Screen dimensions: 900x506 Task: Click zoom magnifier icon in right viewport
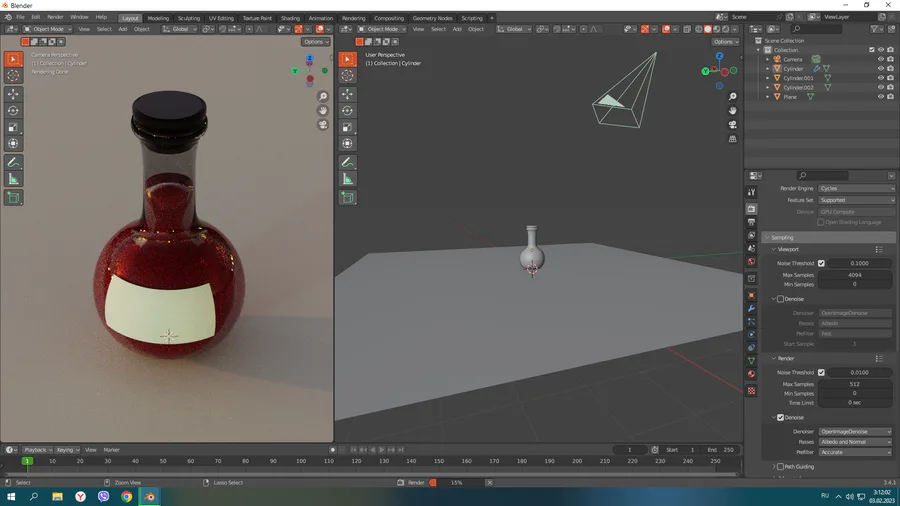pyautogui.click(x=732, y=96)
